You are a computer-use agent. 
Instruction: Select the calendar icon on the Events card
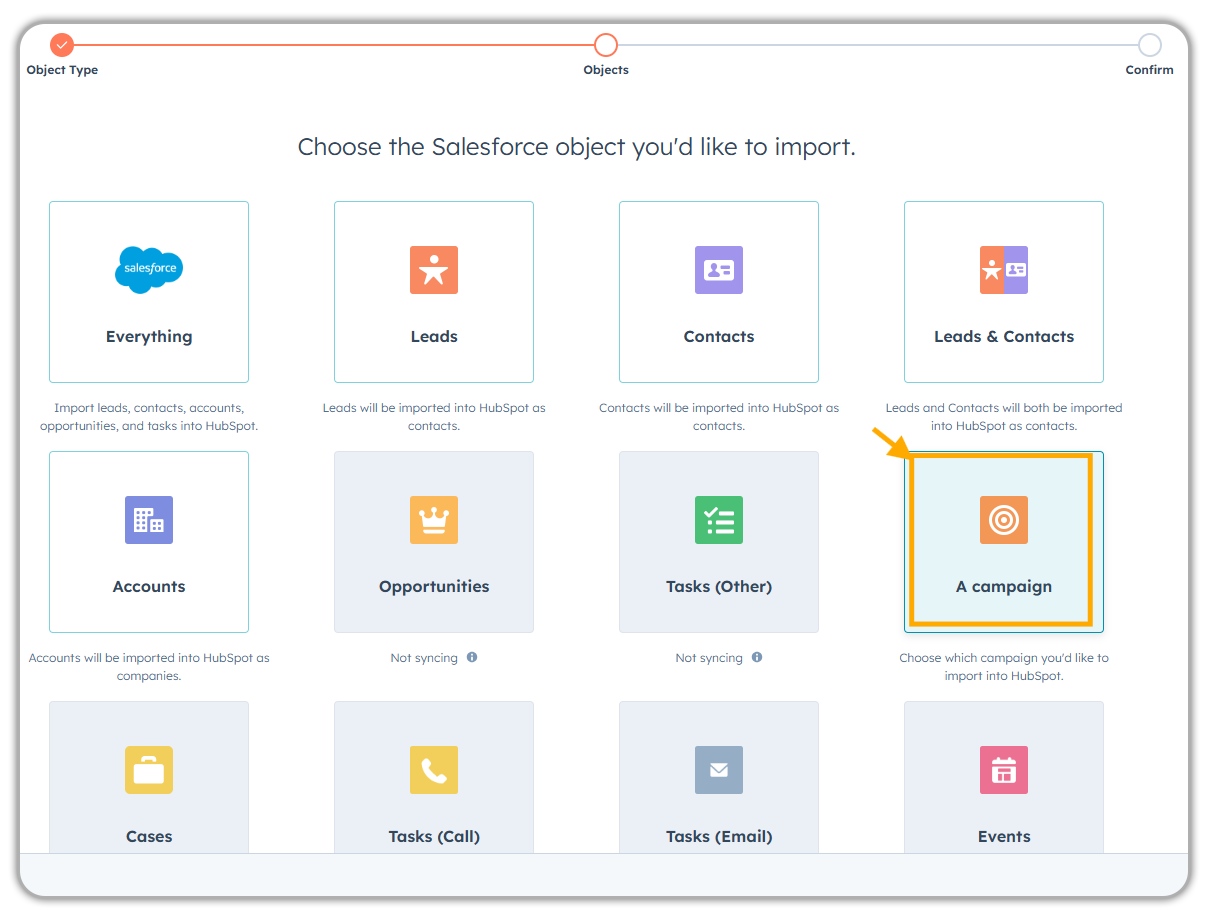click(x=1003, y=770)
